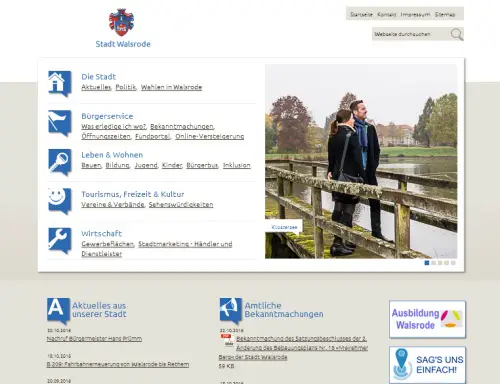
Task: Click the key icon next to Leben & Wohnen
Action: [60, 162]
